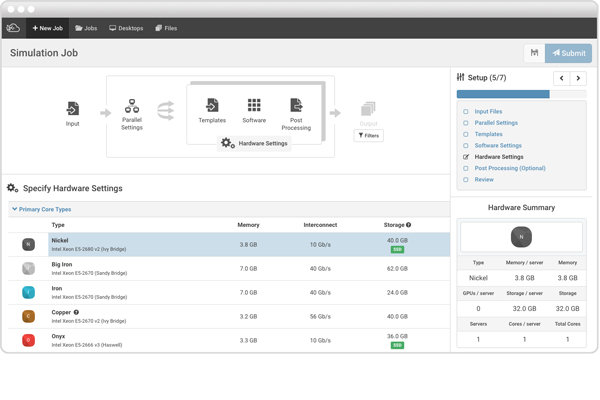The height and width of the screenshot is (400, 600).
Task: Select the Onyx core type icon
Action: pos(28,340)
